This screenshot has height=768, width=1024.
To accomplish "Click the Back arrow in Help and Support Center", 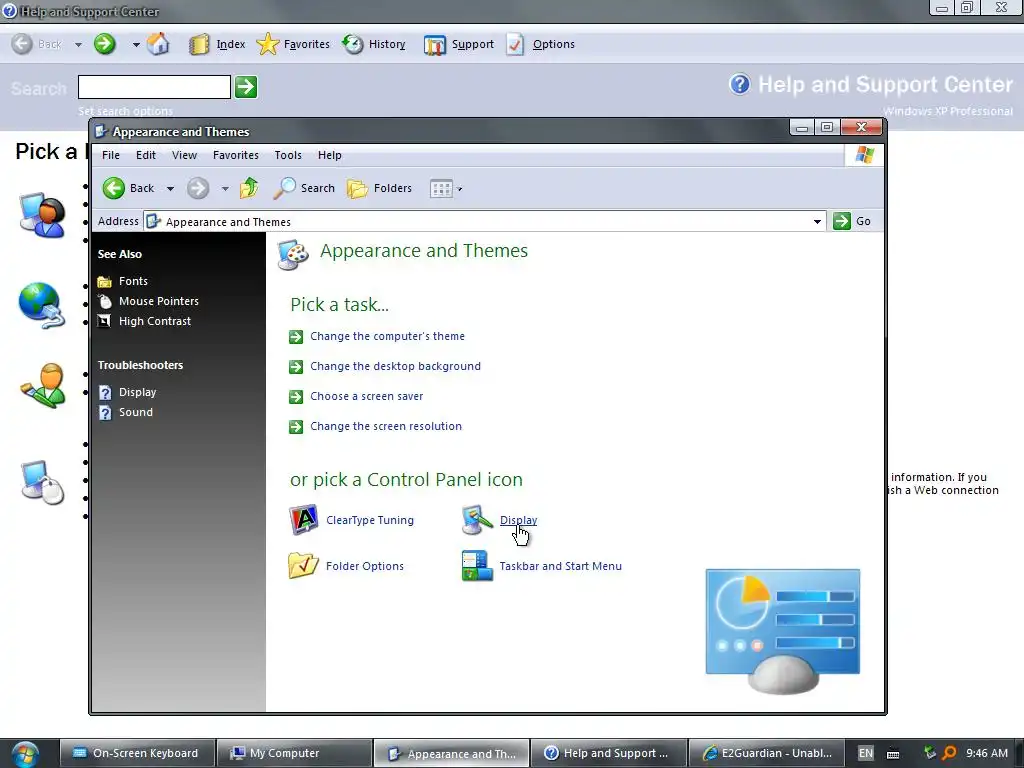I will pyautogui.click(x=22, y=44).
